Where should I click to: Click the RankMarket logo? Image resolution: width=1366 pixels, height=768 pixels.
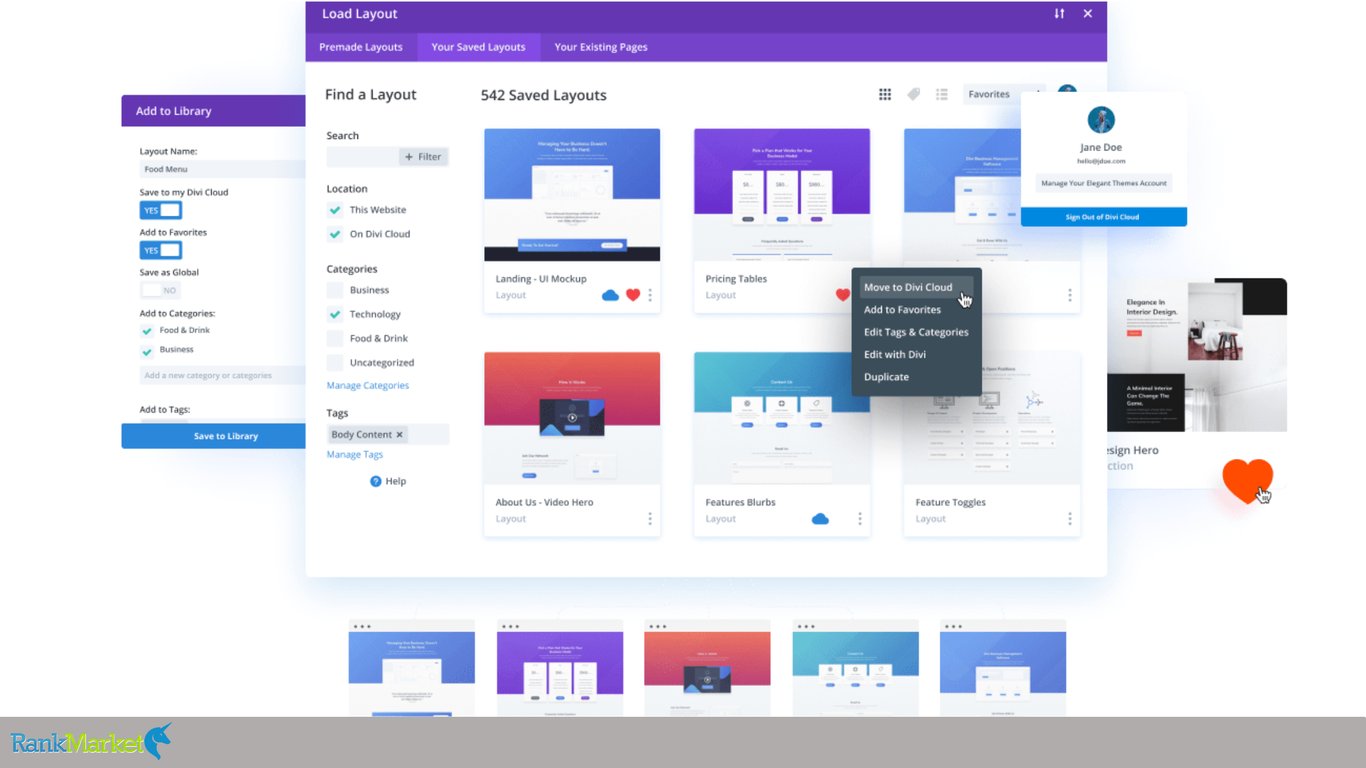point(90,742)
